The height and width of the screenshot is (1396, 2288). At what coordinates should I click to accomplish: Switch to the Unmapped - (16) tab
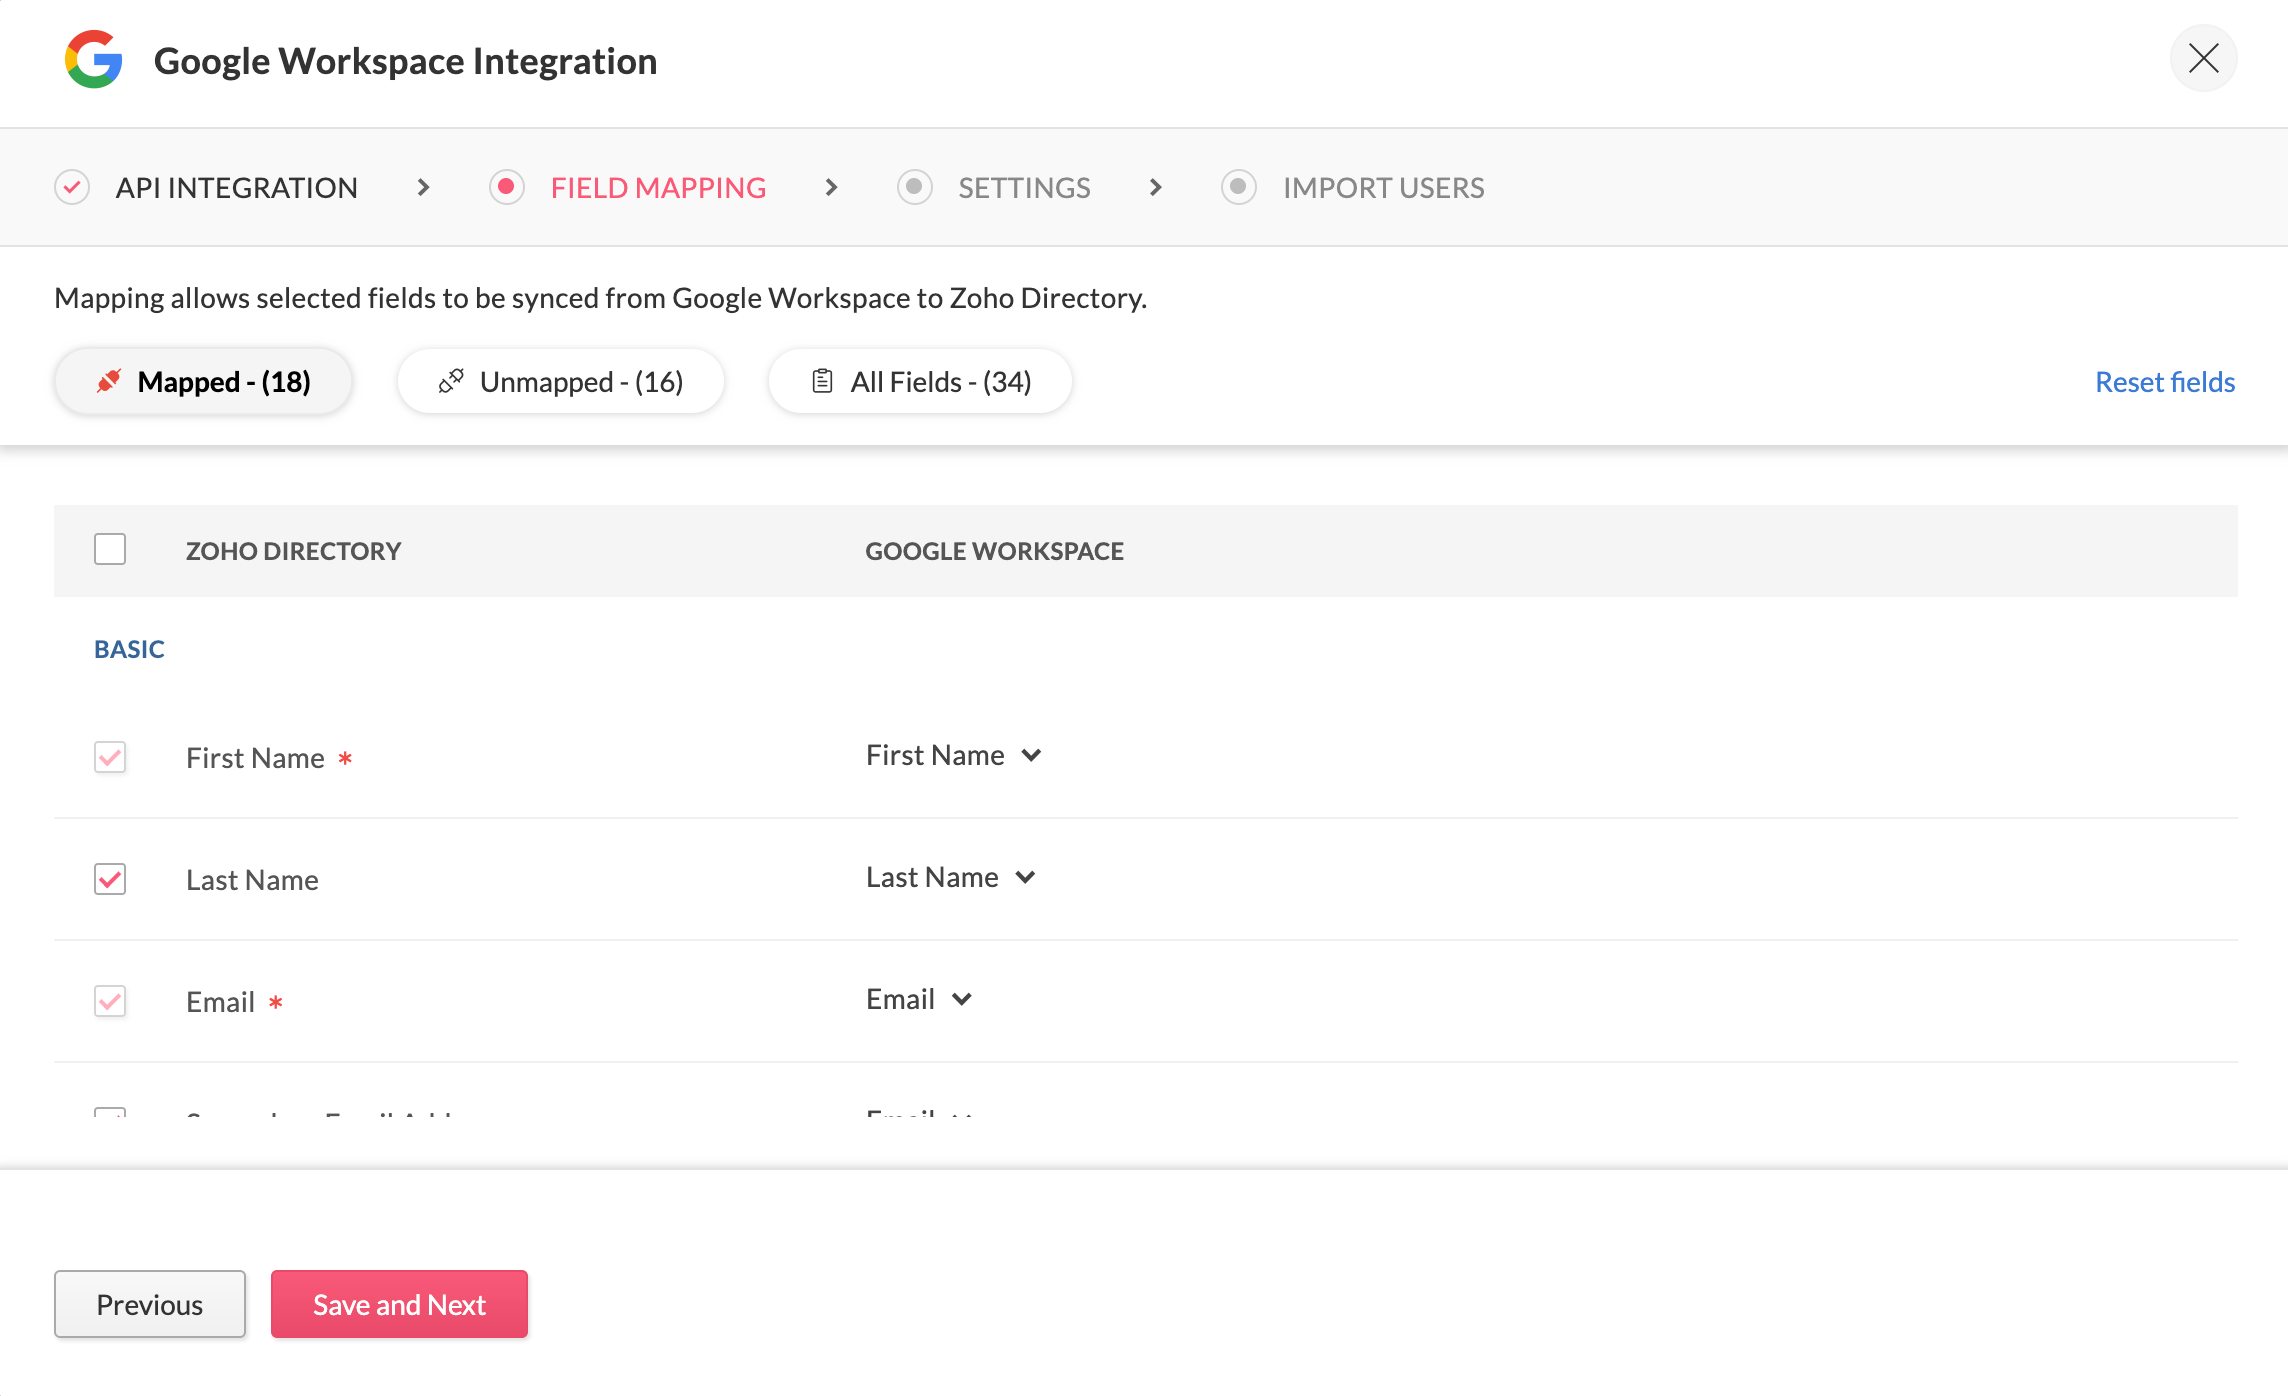(x=561, y=381)
